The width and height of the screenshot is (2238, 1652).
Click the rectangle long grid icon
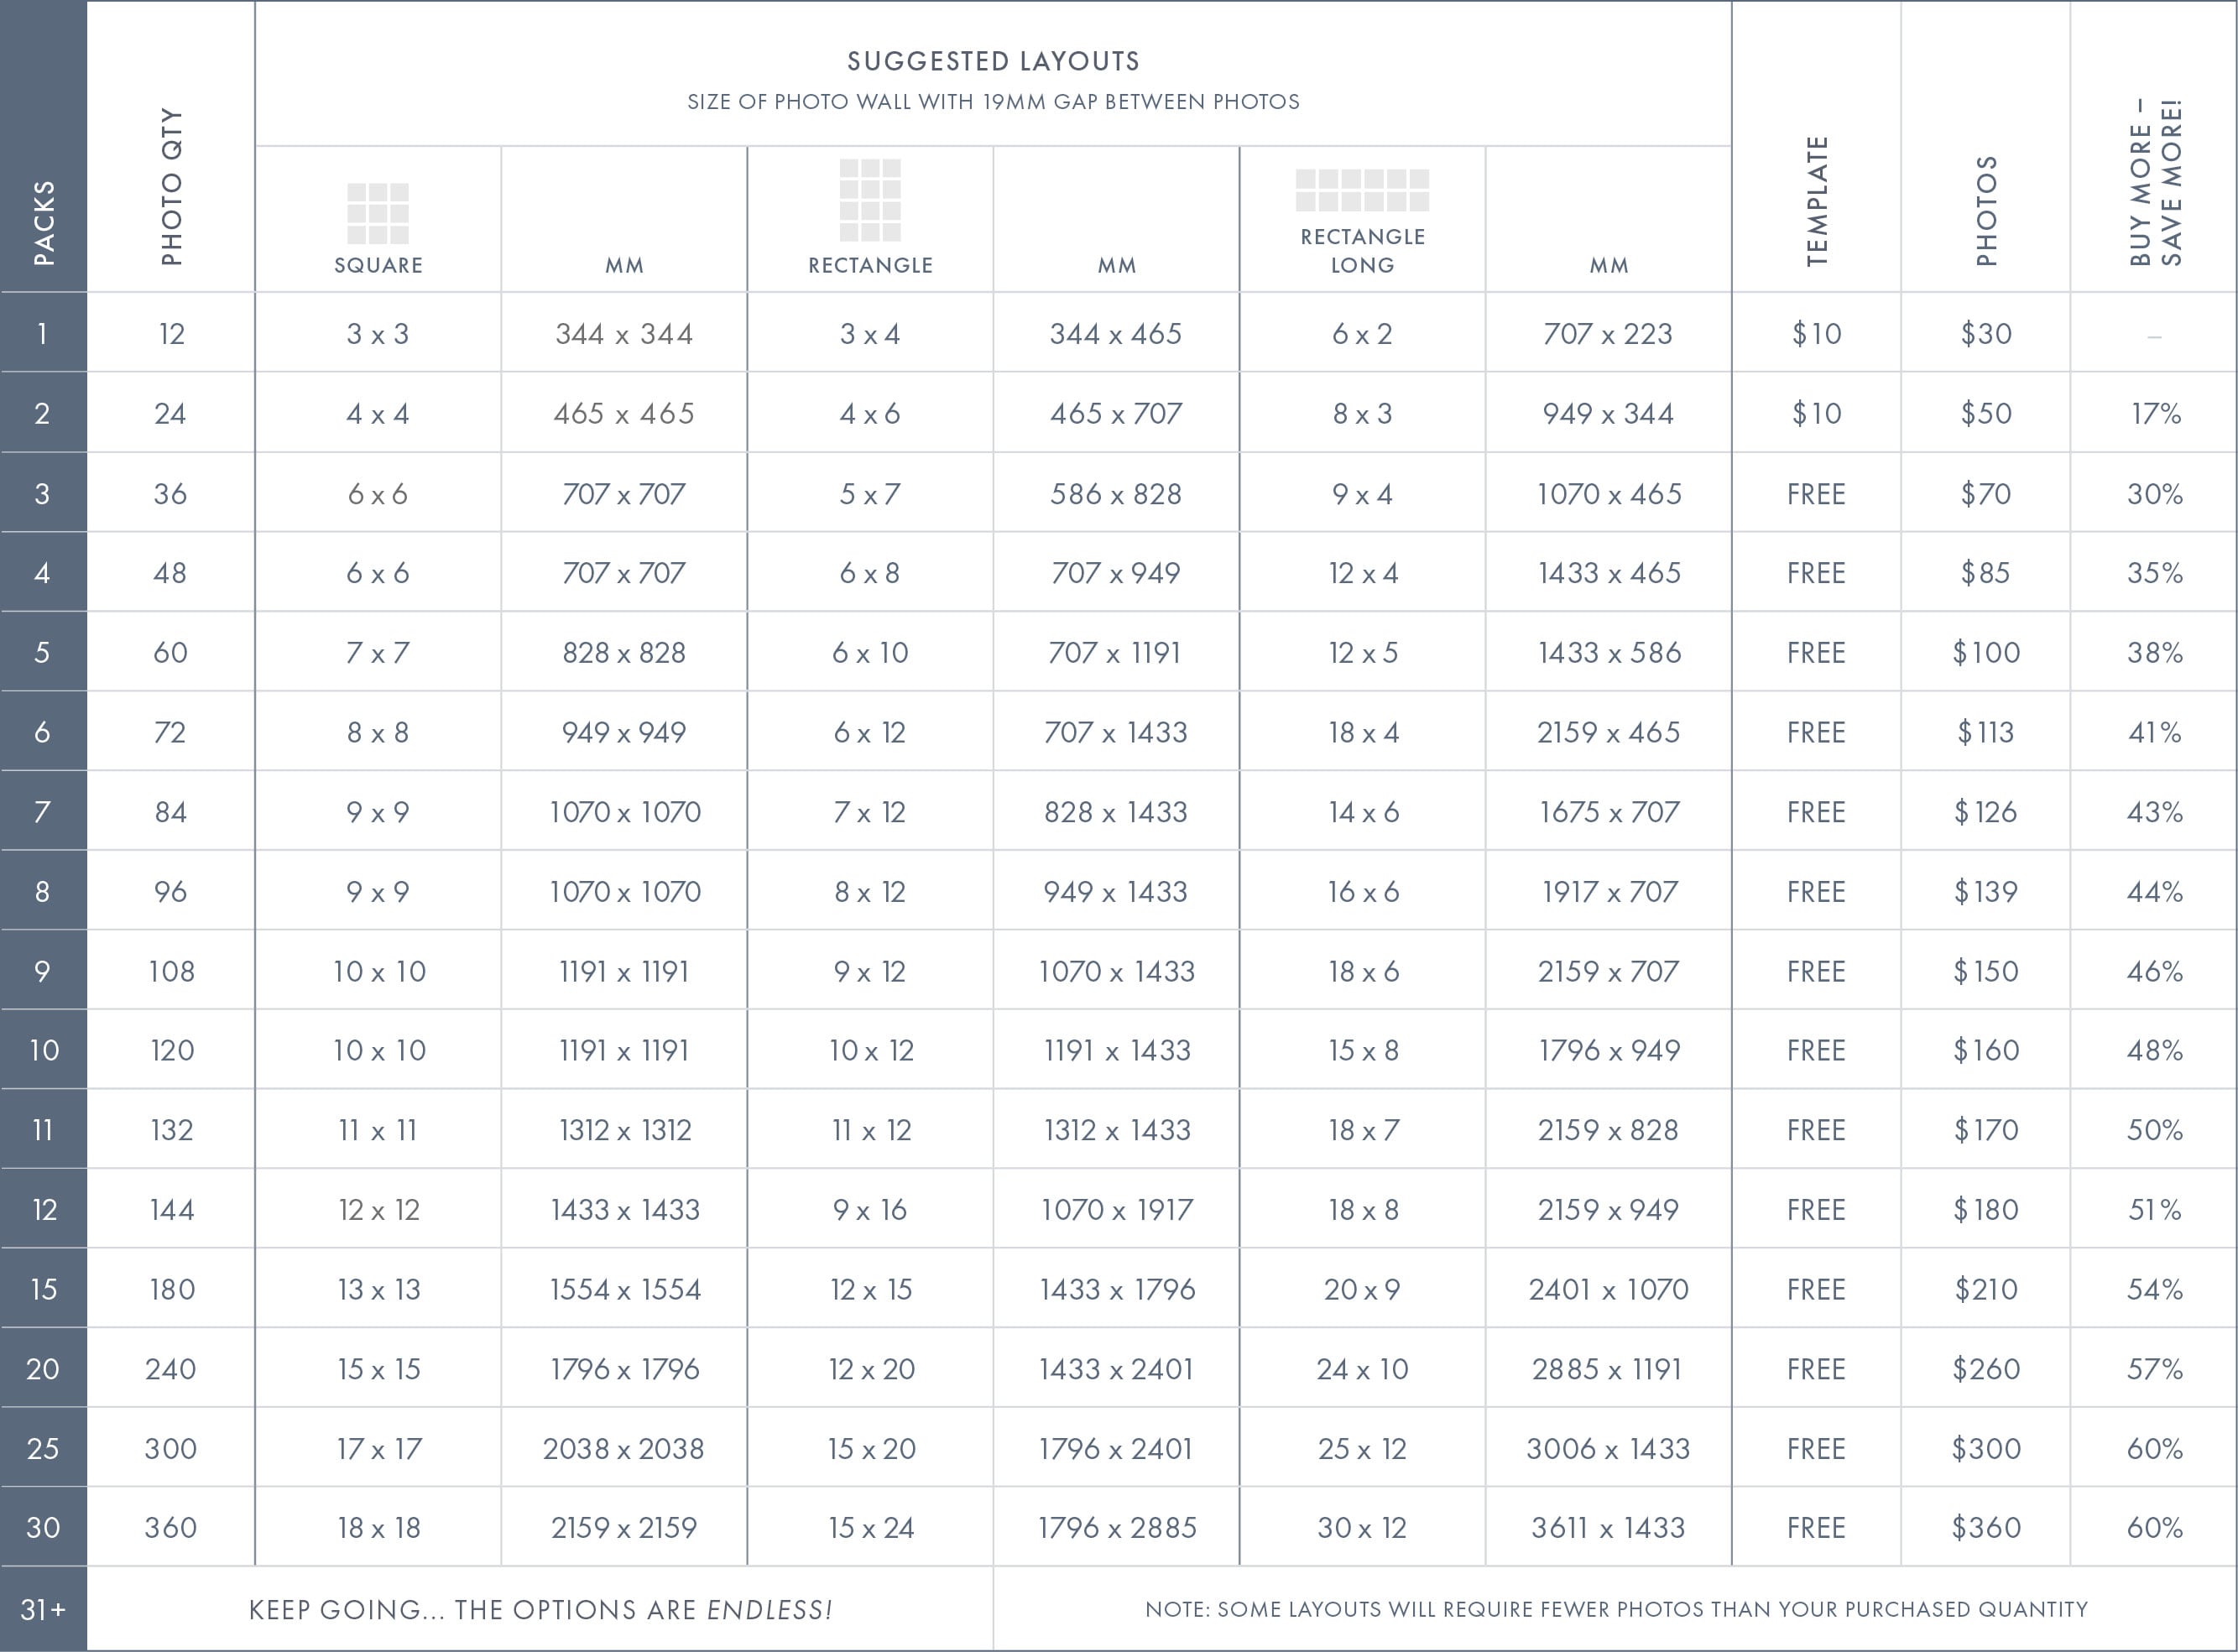tap(1362, 190)
